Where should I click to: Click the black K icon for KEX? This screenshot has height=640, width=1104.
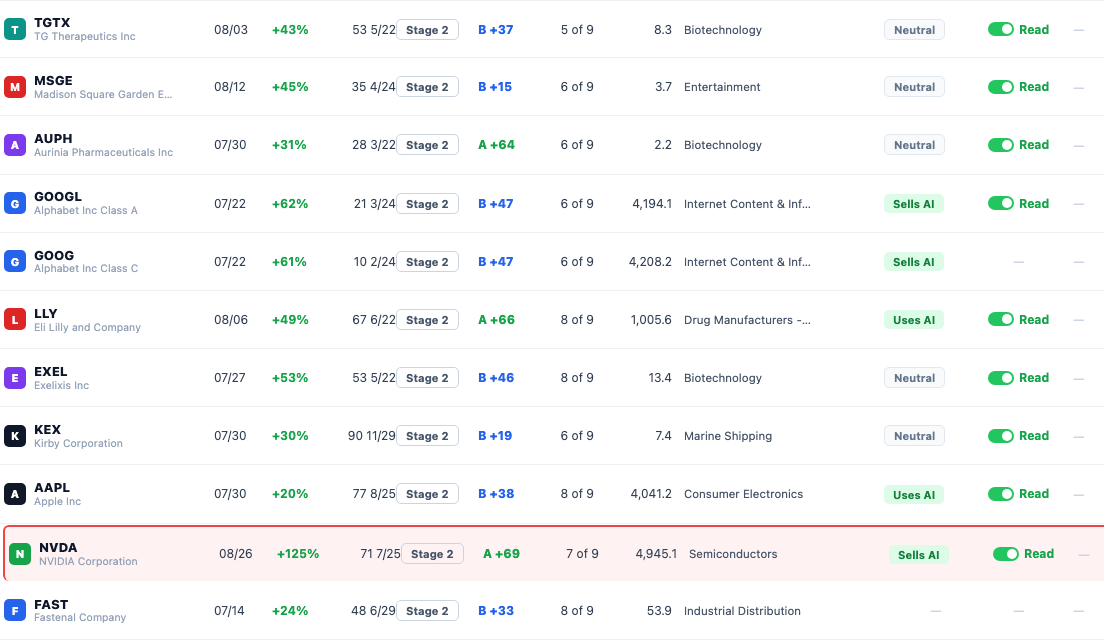click(x=15, y=436)
